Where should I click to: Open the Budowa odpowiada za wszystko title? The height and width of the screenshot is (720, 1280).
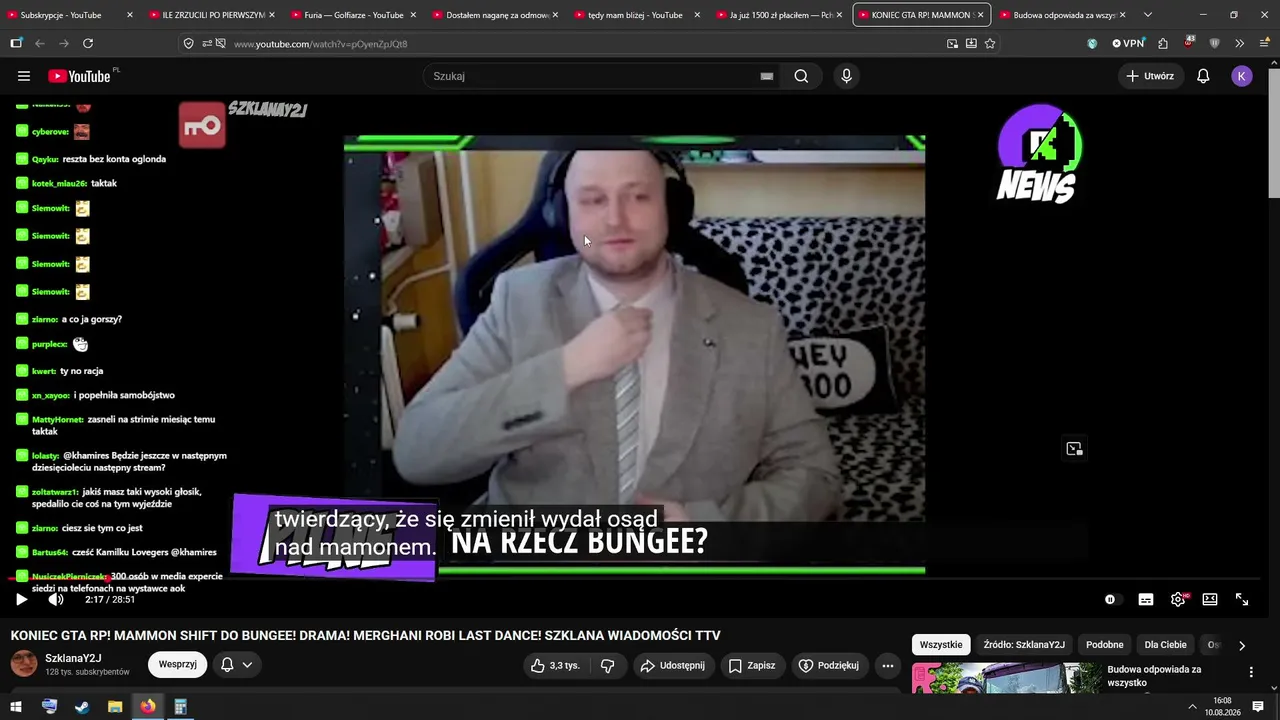pyautogui.click(x=1154, y=676)
